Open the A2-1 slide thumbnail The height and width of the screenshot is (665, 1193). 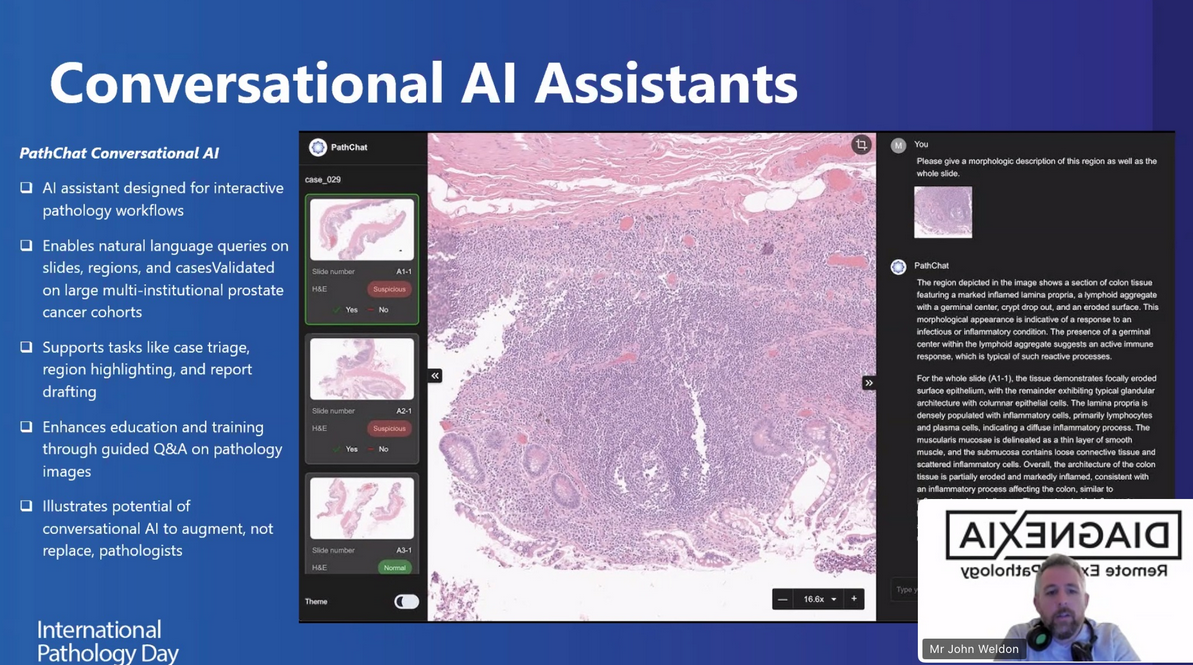coord(361,369)
